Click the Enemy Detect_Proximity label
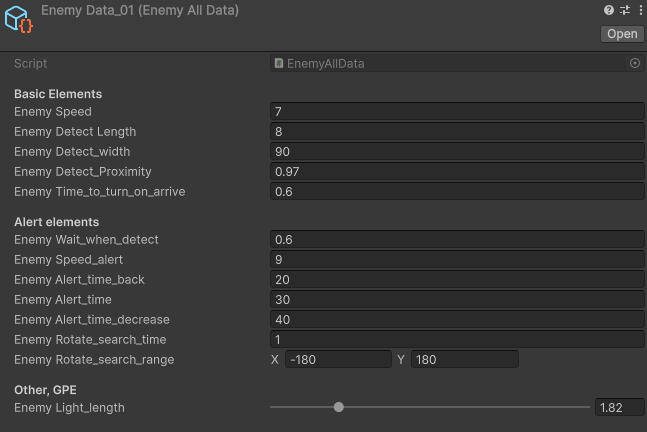 click(x=83, y=172)
